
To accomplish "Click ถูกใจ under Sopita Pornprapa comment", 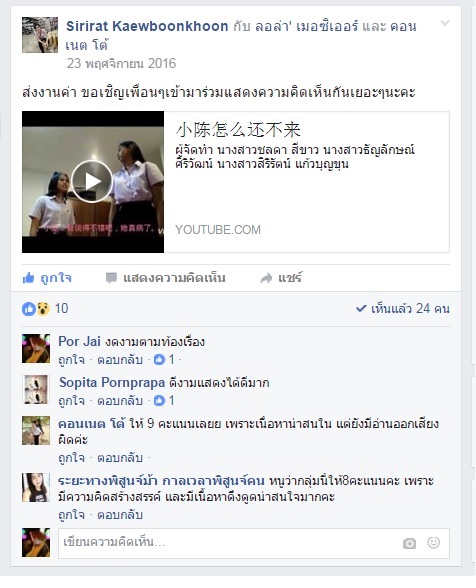I will pos(71,400).
